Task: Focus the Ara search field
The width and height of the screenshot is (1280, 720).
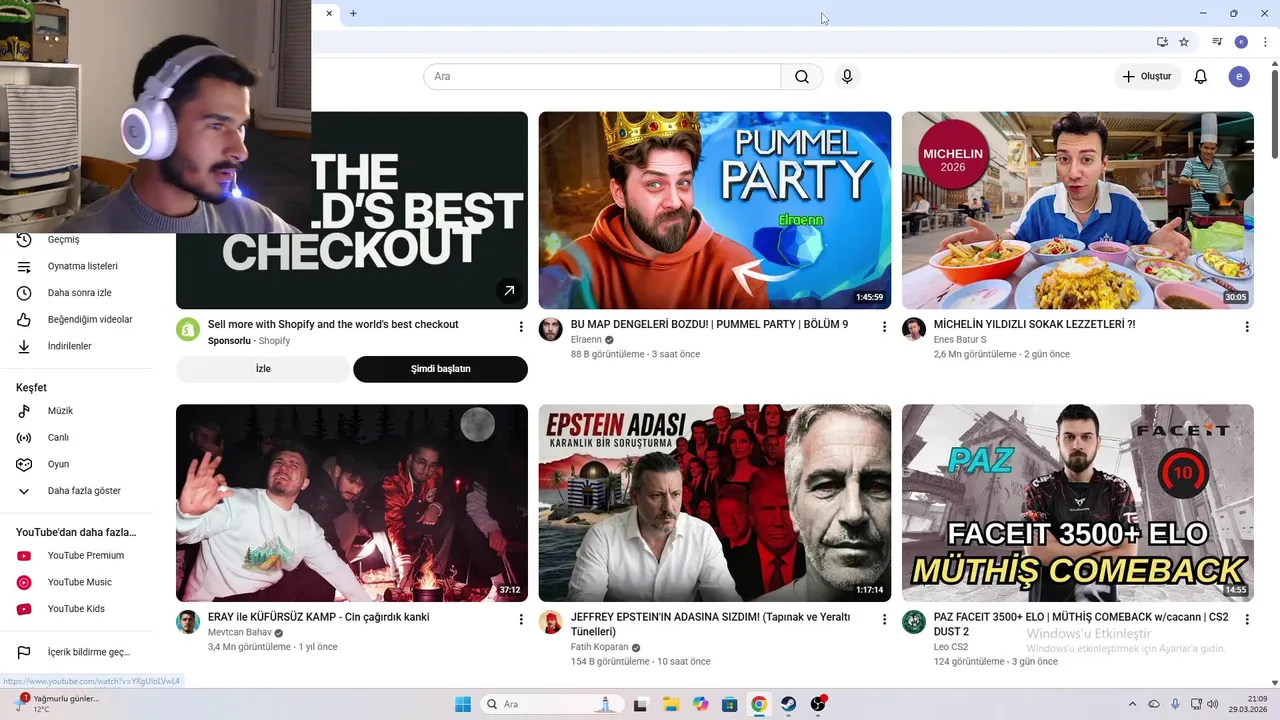Action: 602,77
